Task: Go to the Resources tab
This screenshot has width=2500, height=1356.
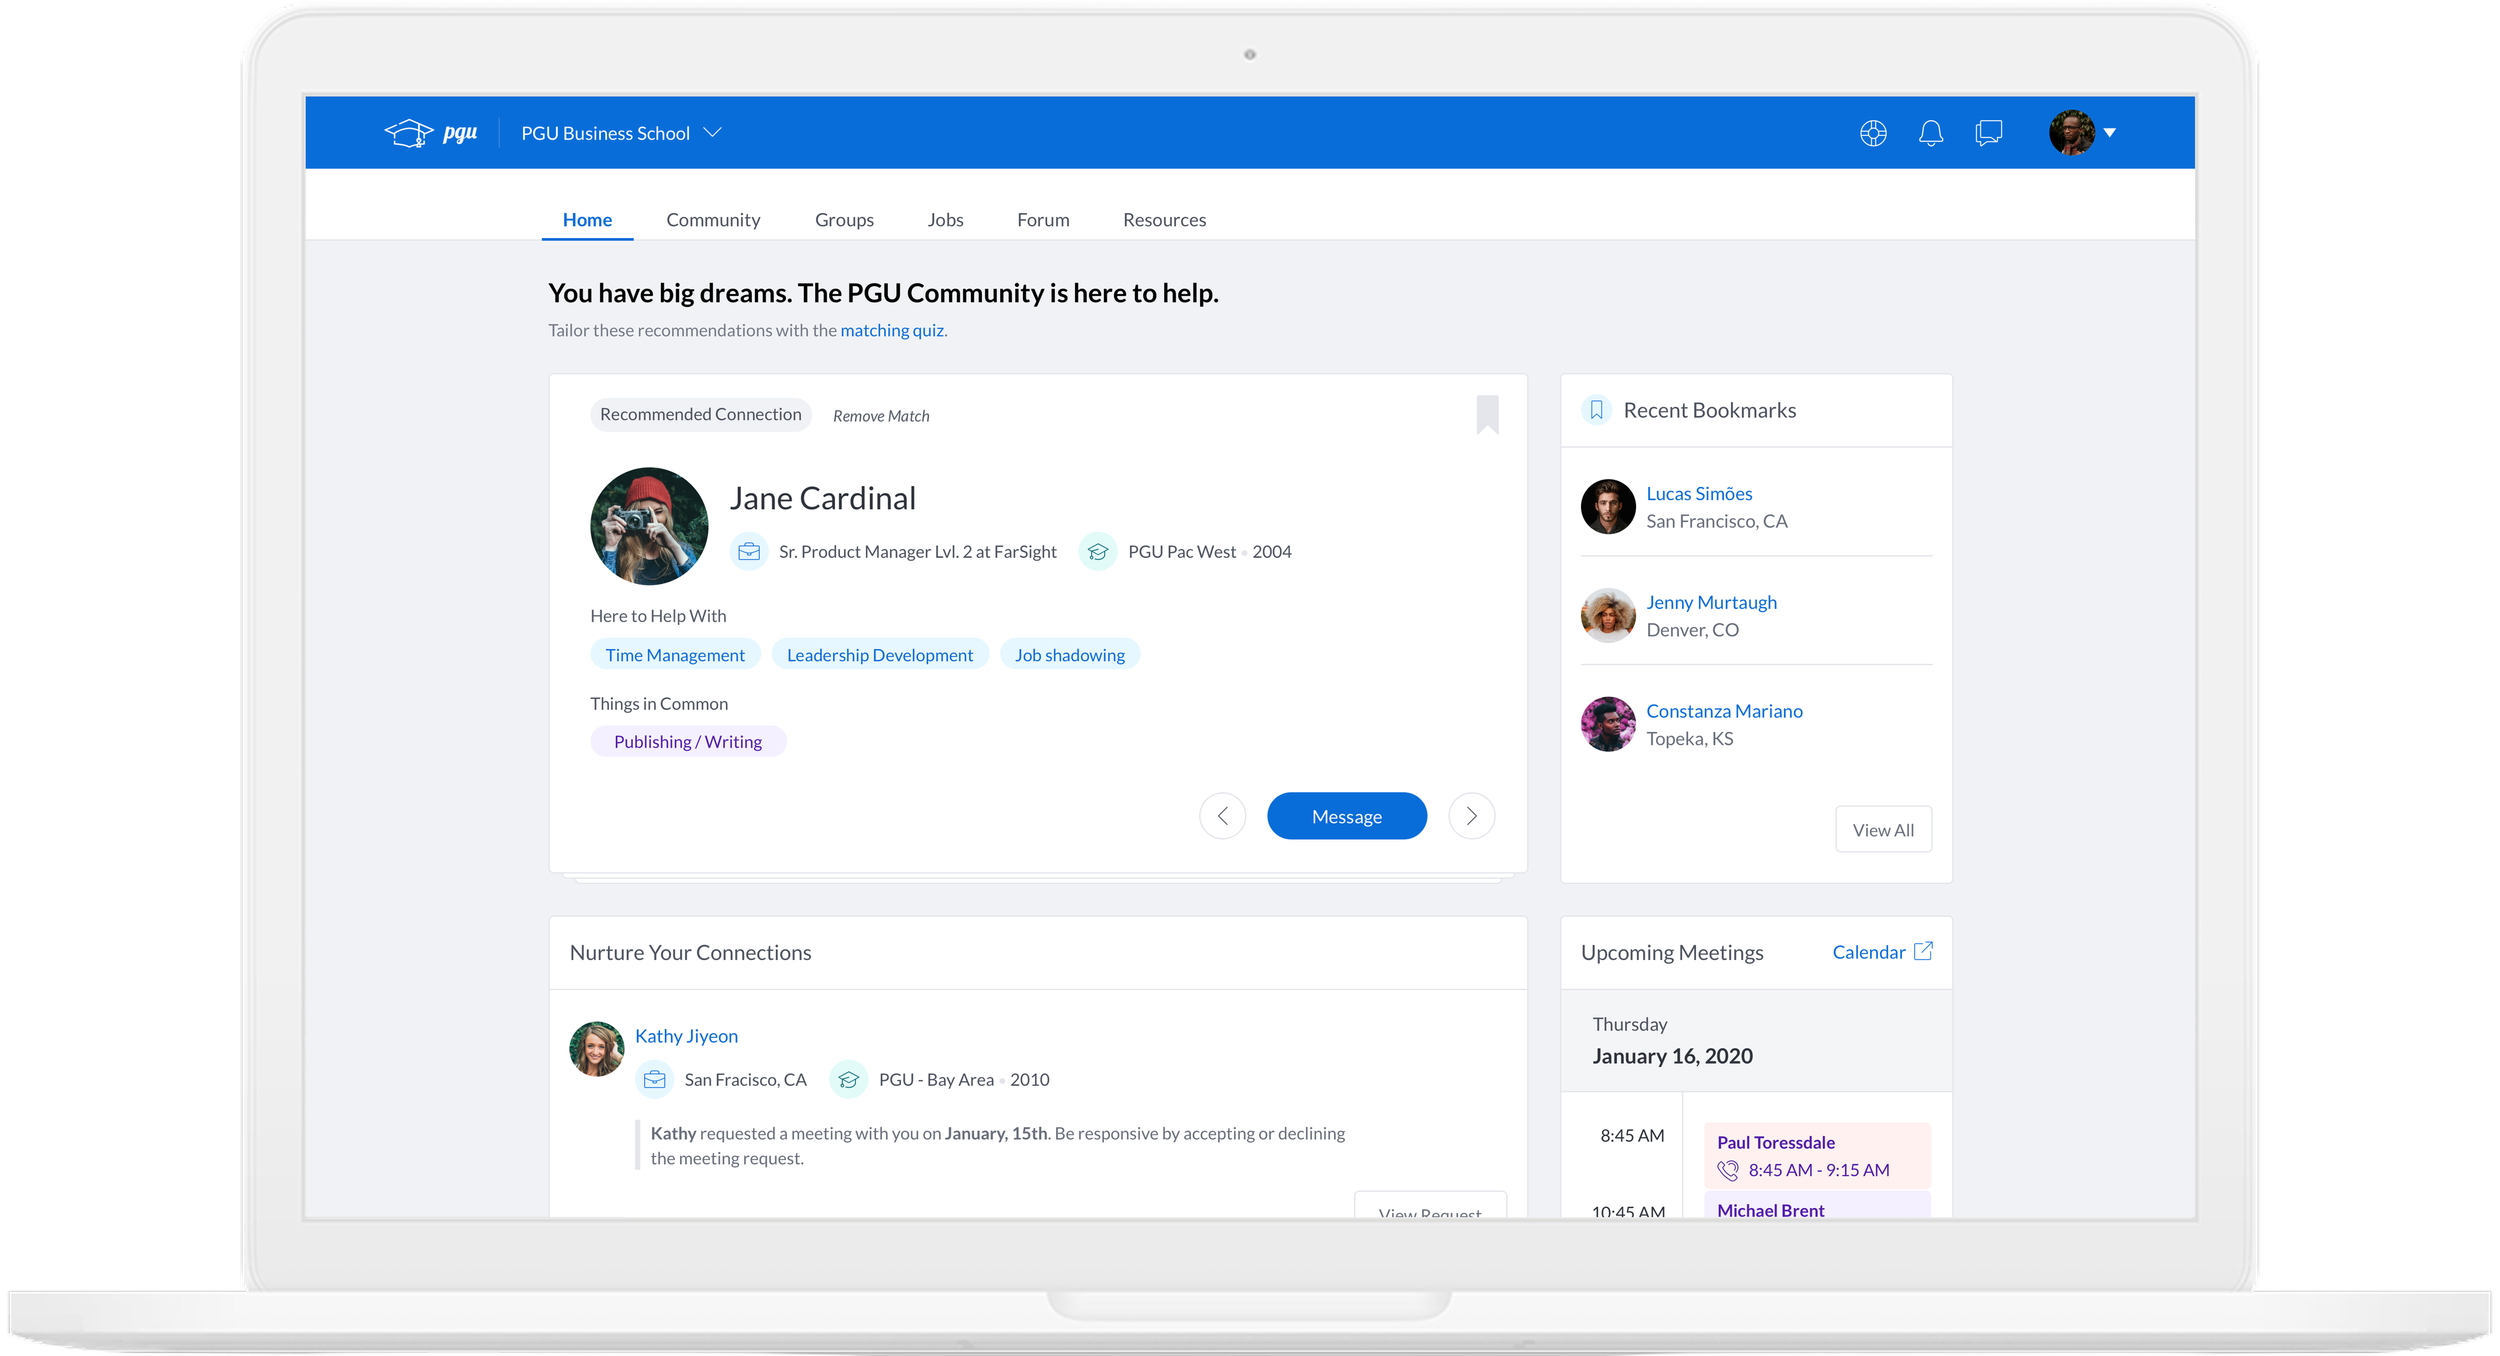Action: pyautogui.click(x=1164, y=220)
